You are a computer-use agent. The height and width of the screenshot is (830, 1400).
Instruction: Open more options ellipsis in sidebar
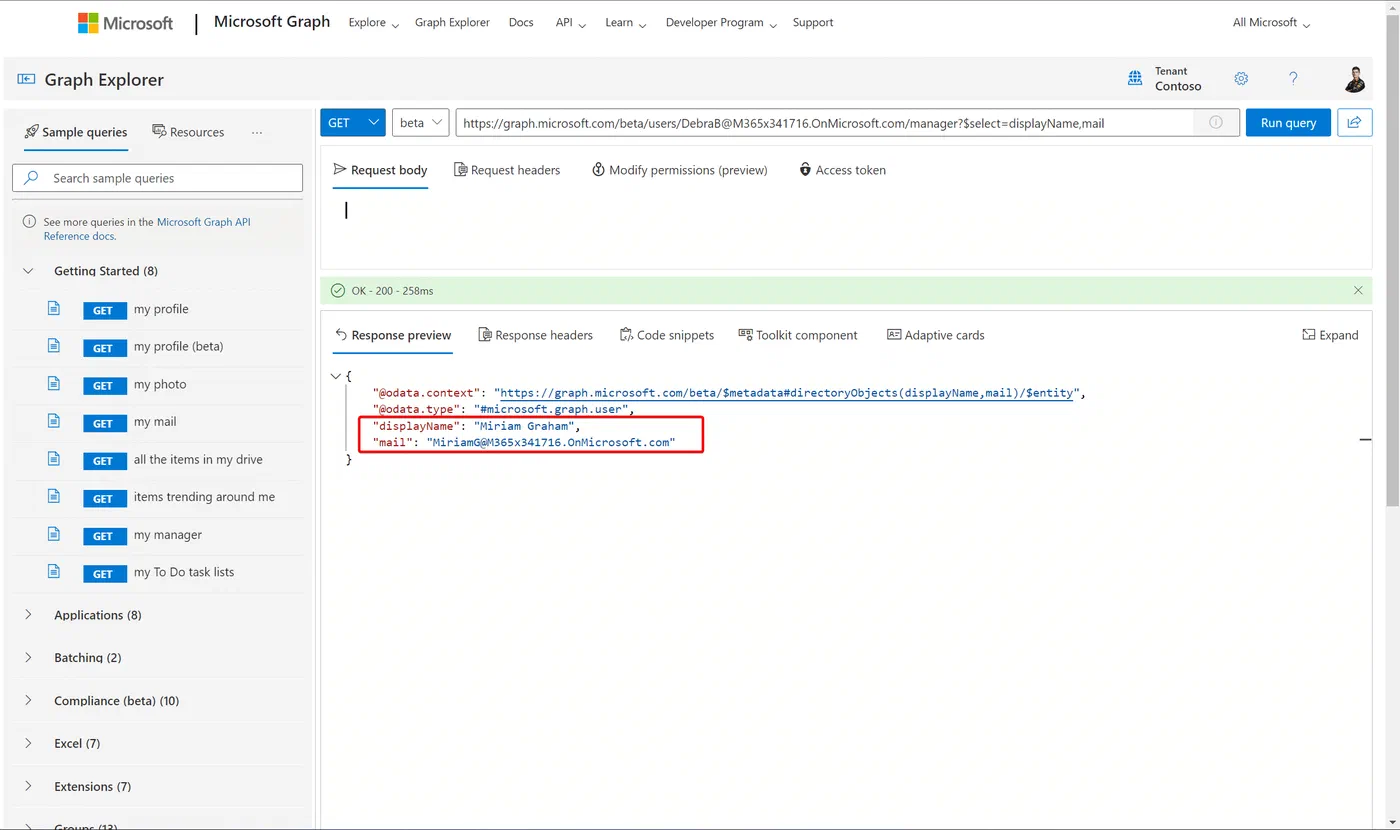(257, 132)
